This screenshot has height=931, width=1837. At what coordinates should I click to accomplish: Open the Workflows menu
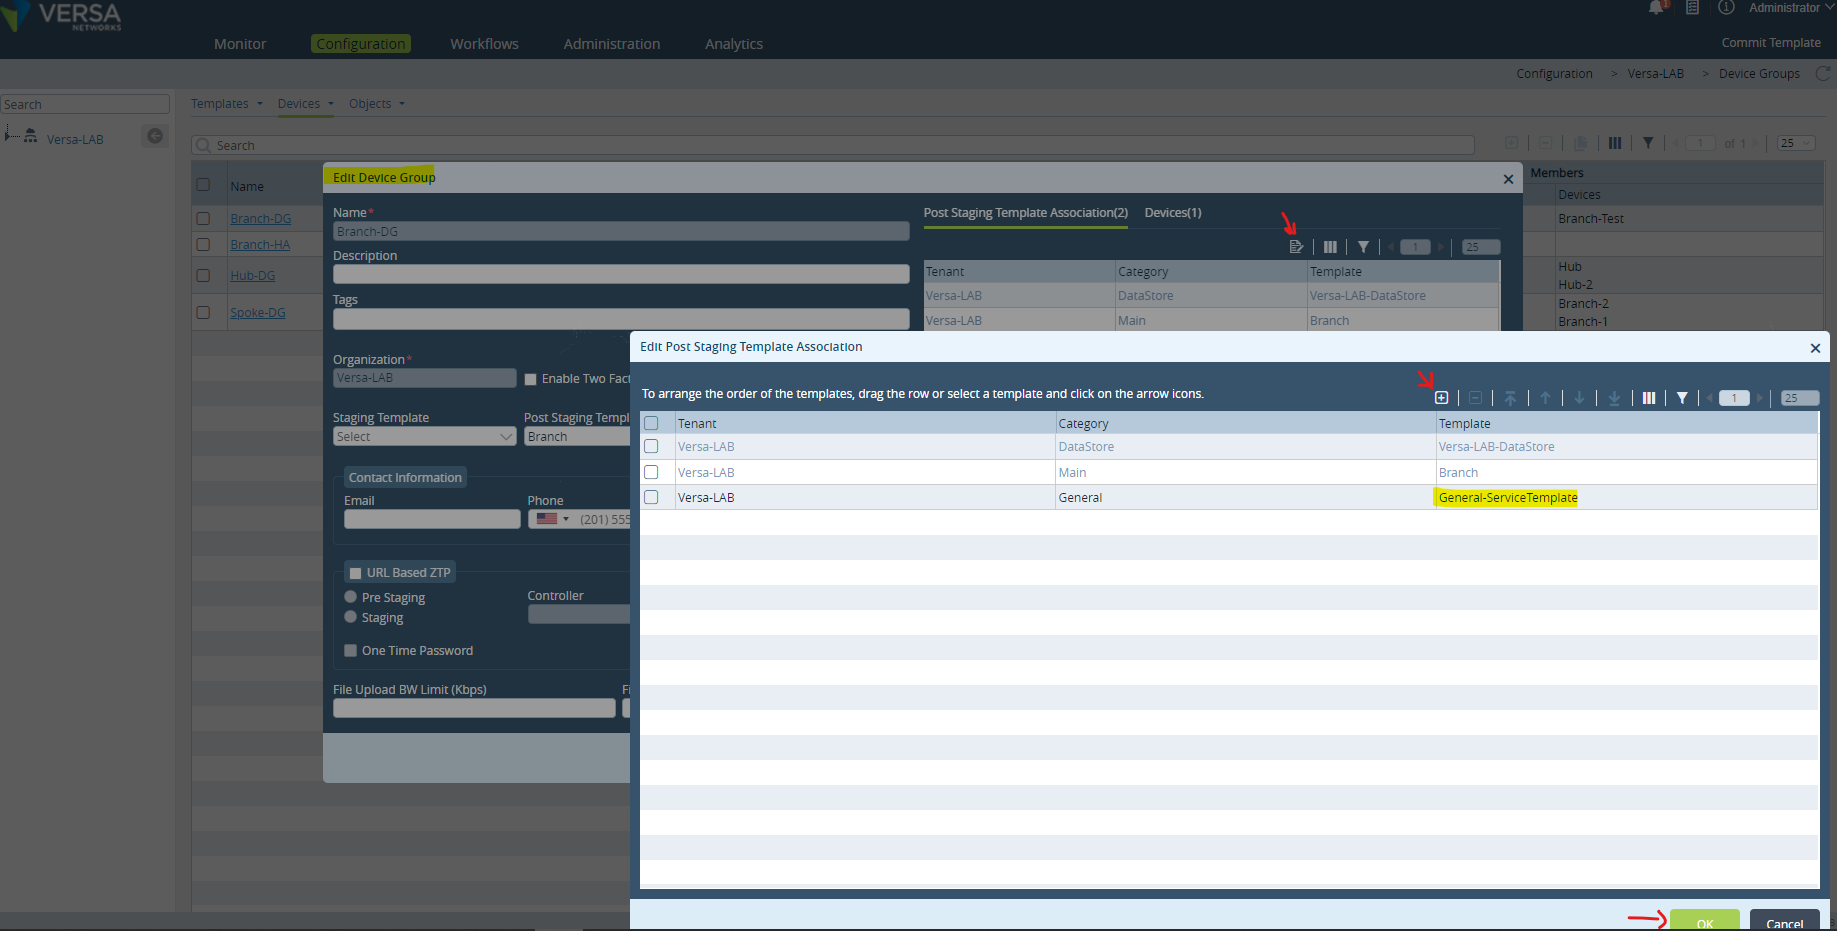484,44
